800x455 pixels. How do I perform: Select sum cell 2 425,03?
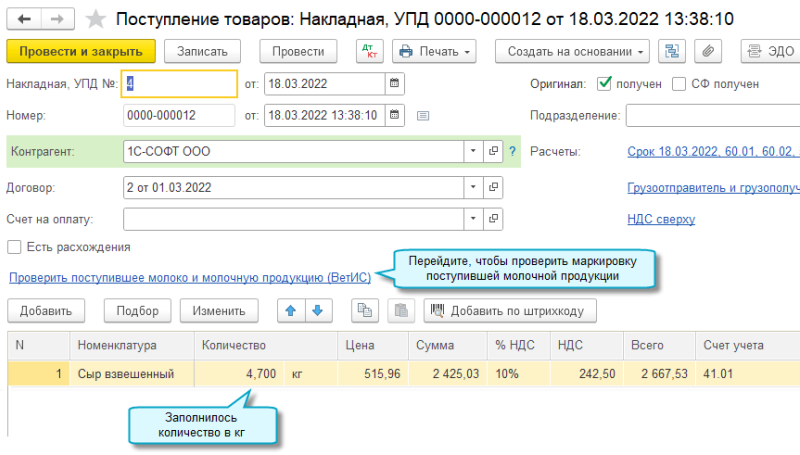[x=447, y=374]
